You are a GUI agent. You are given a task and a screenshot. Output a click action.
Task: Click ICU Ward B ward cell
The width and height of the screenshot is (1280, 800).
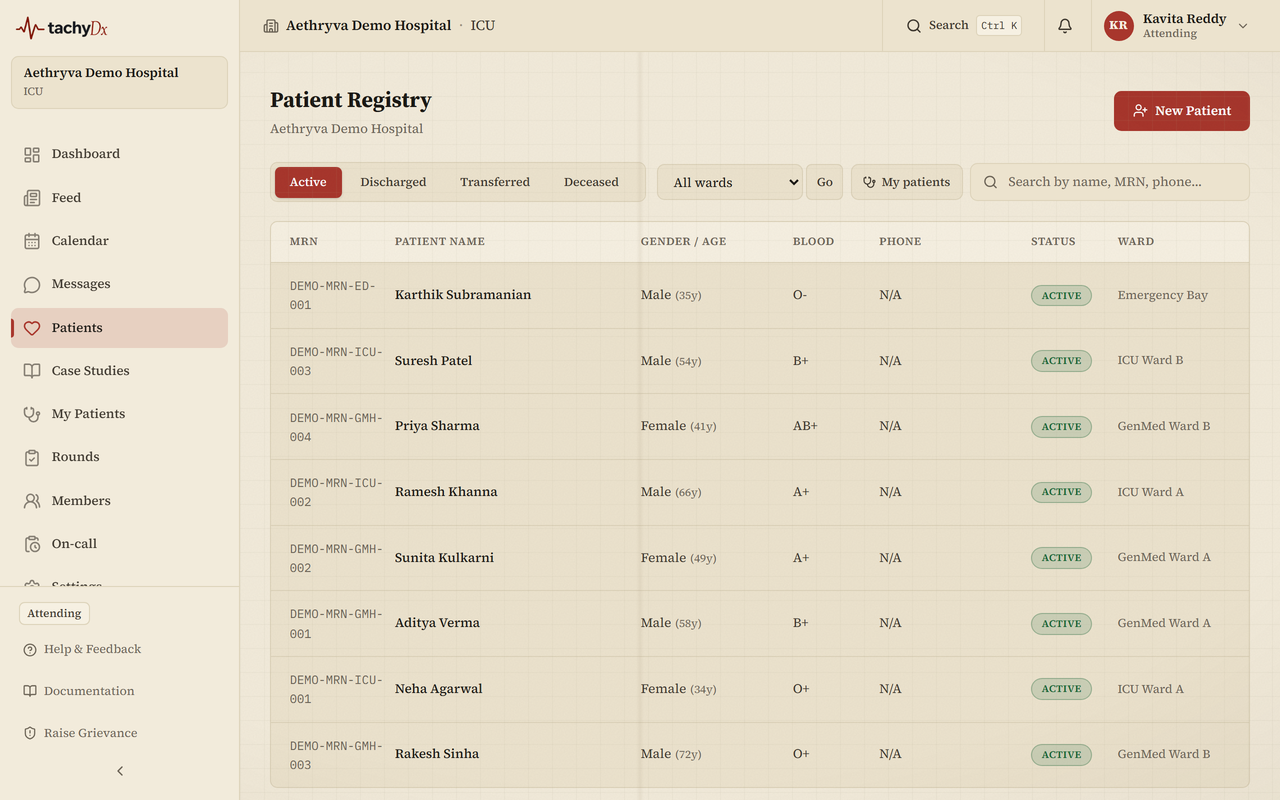pyautogui.click(x=1150, y=360)
